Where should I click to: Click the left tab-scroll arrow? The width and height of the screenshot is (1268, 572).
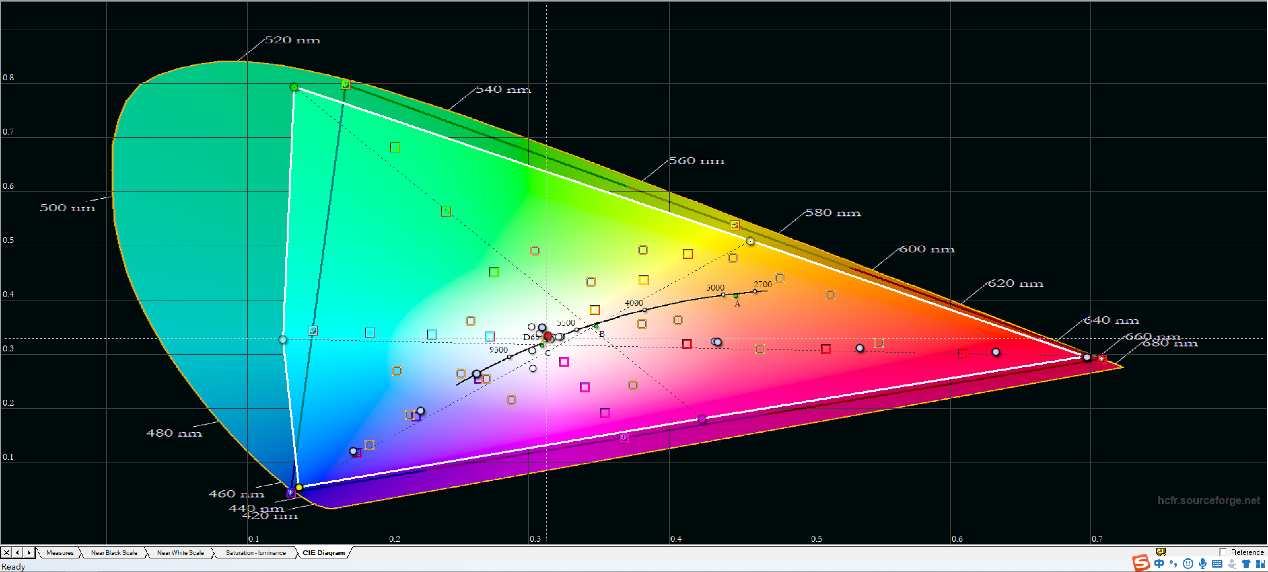[x=18, y=553]
